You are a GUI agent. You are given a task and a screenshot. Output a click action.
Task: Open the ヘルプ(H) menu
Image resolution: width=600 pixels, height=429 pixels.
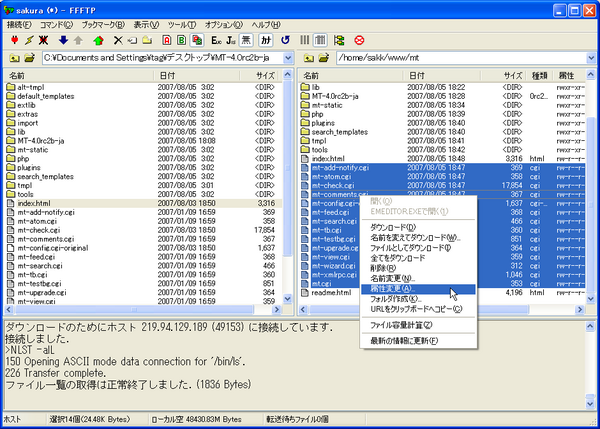point(266,25)
